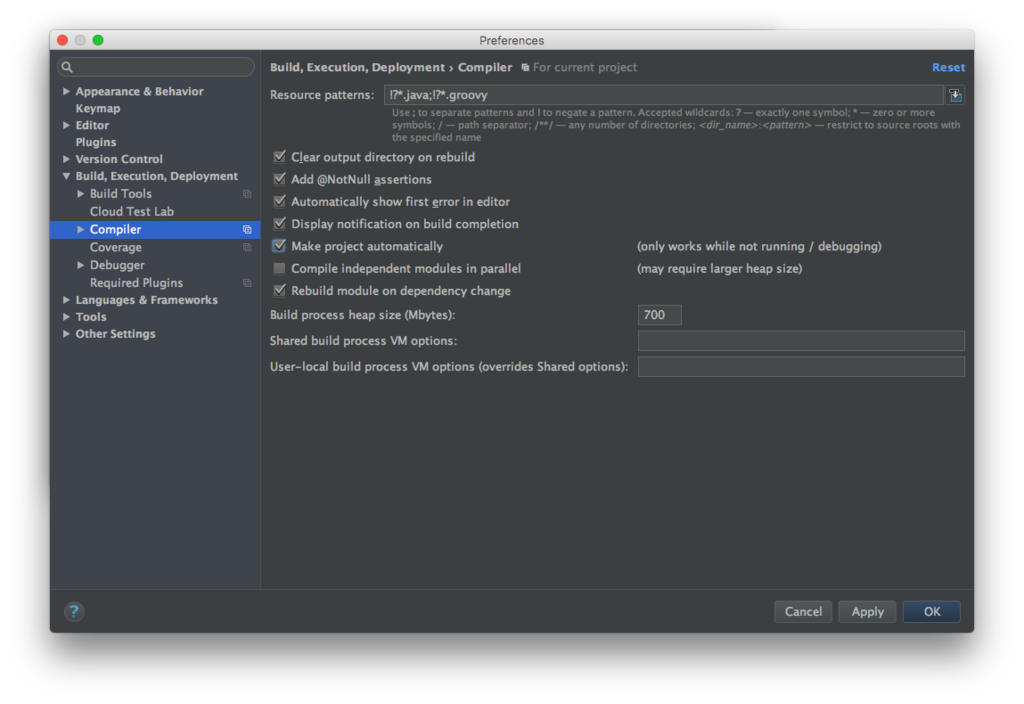This screenshot has height=704, width=1024.
Task: Expand the Languages & Frameworks node
Action: point(67,300)
